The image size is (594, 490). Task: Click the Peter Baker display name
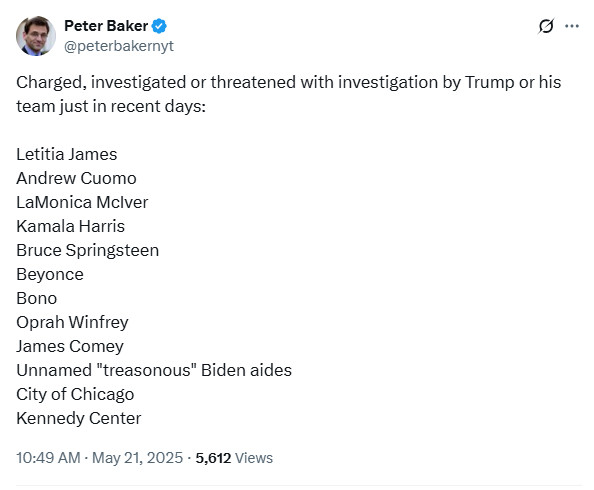(x=106, y=26)
